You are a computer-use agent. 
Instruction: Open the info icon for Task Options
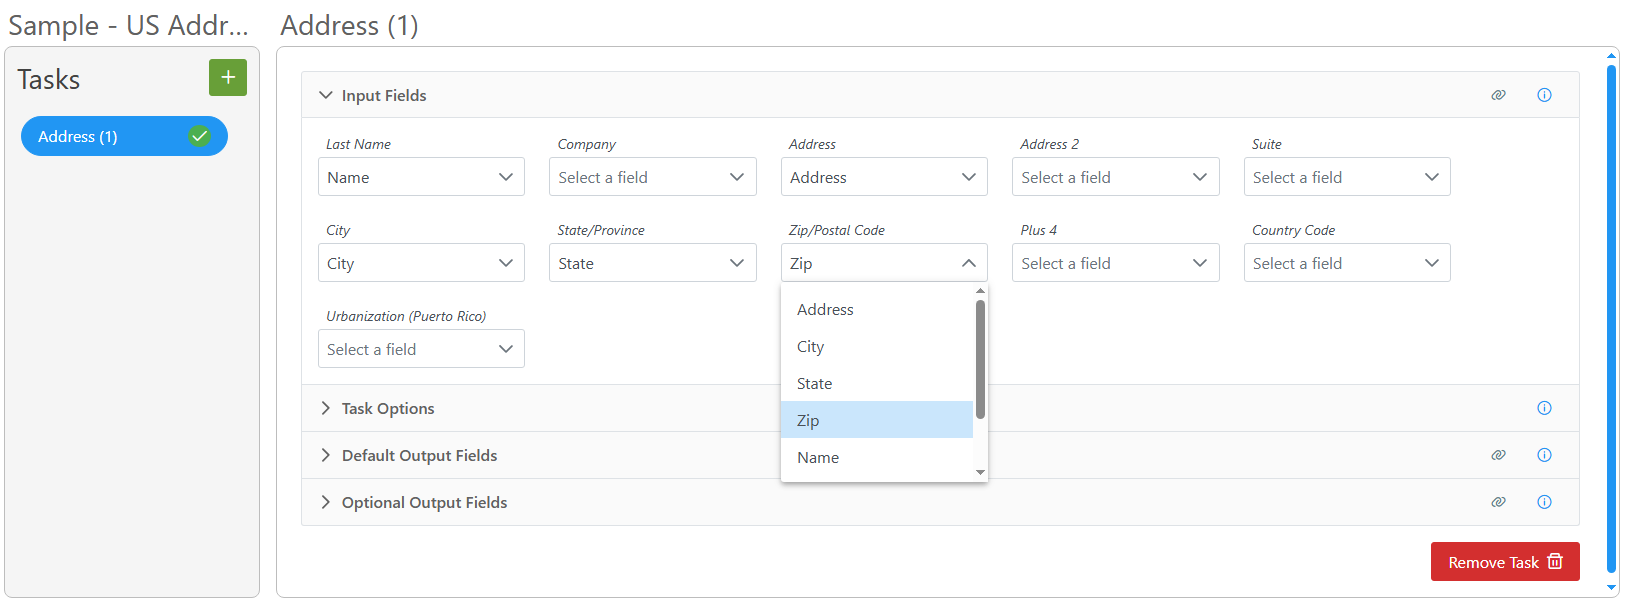coord(1544,408)
